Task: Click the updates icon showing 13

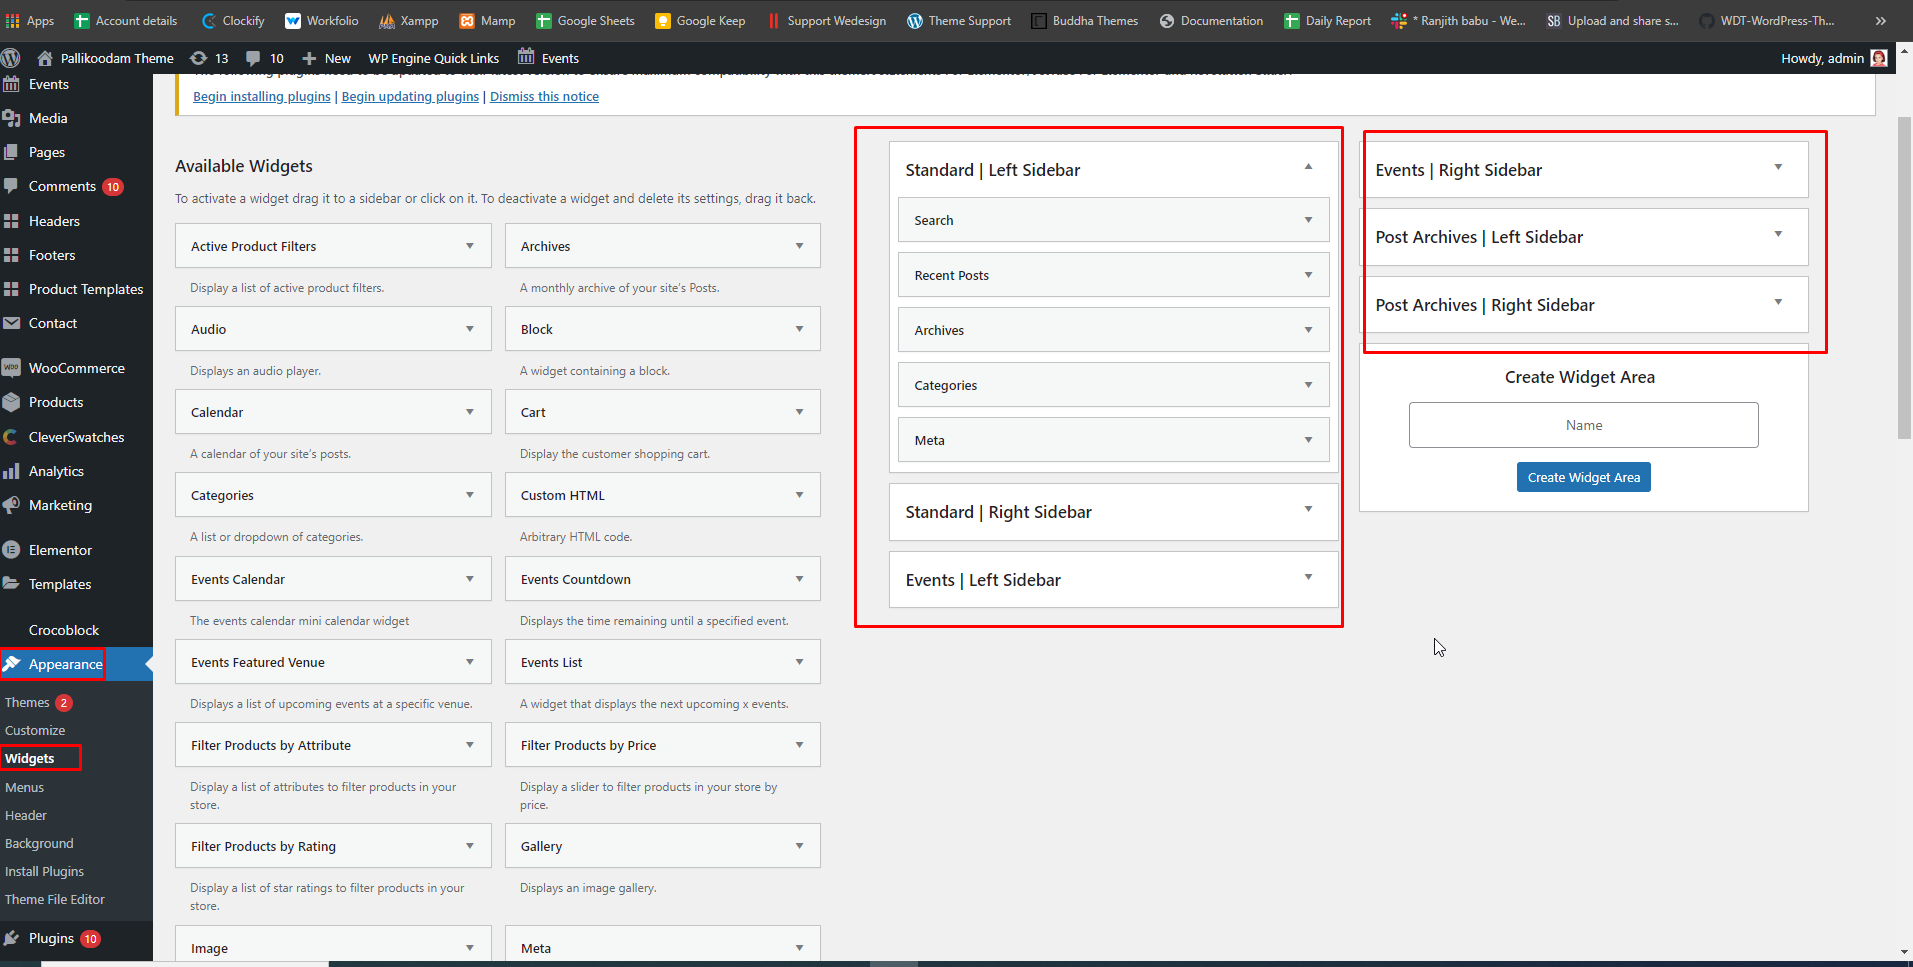Action: coord(198,58)
